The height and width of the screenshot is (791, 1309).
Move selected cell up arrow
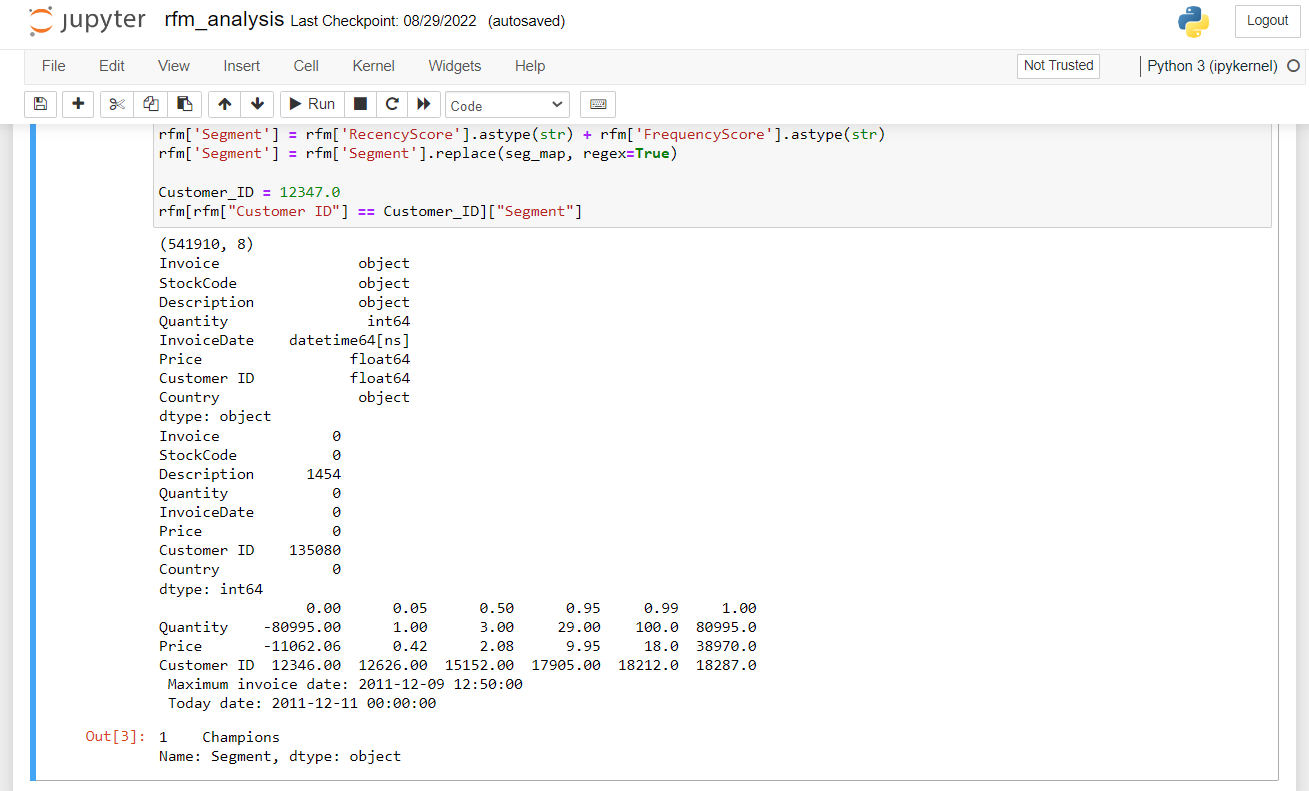click(x=225, y=104)
